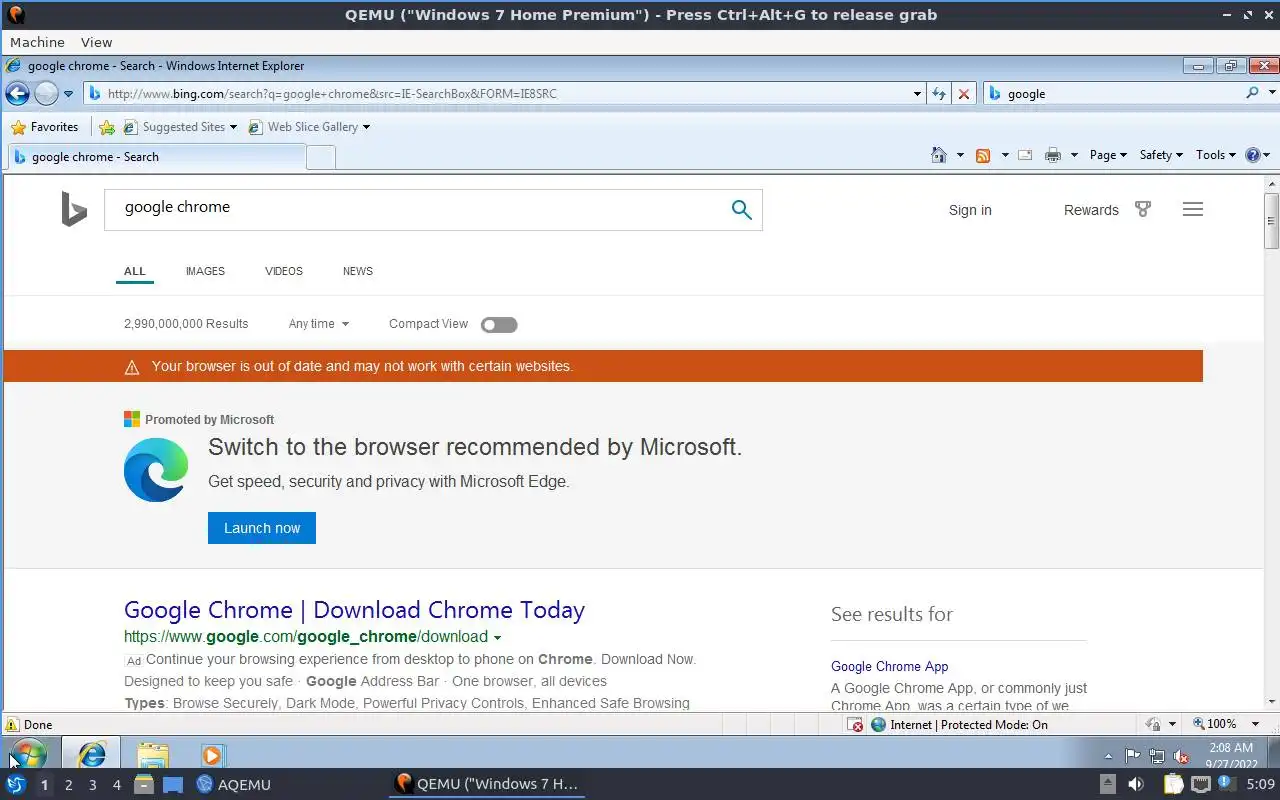Open the Tools menu
1280x800 pixels.
pyautogui.click(x=1216, y=155)
